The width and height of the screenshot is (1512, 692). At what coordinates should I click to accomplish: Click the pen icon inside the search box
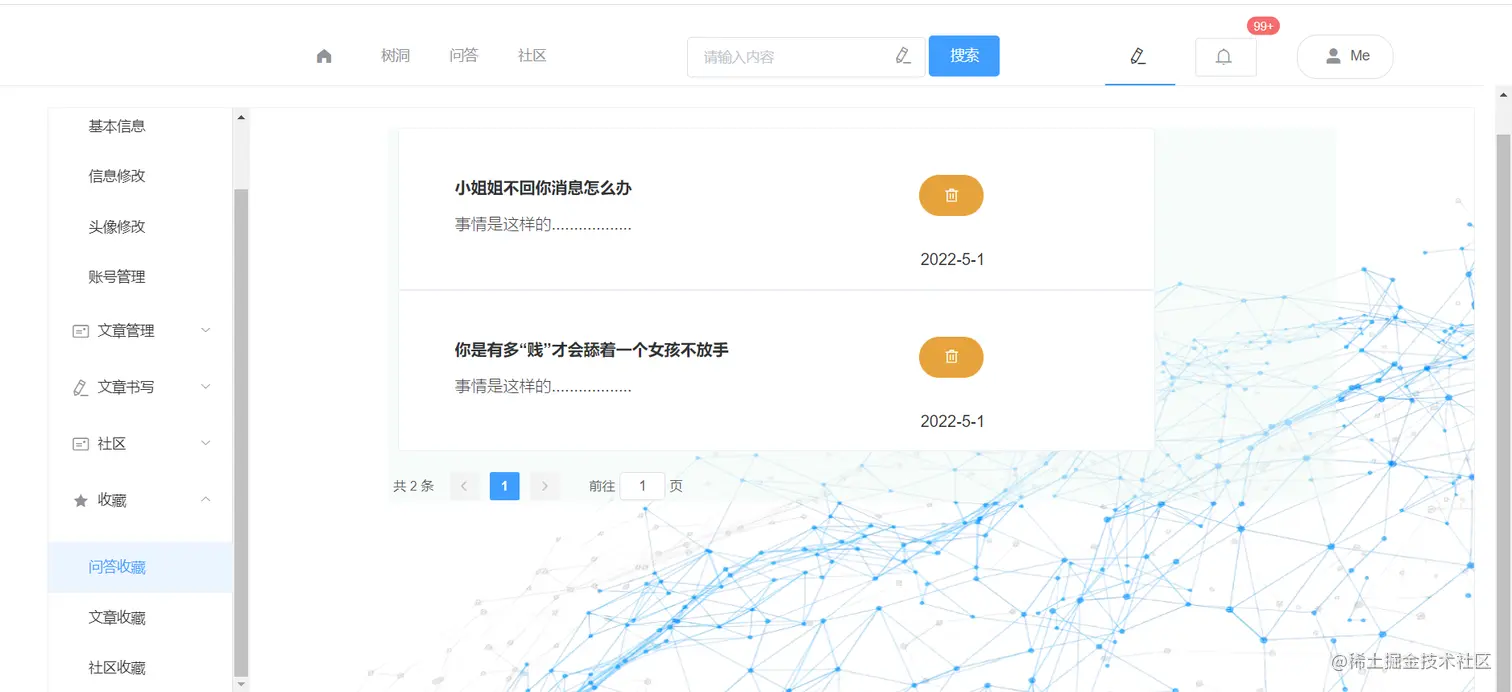point(903,56)
